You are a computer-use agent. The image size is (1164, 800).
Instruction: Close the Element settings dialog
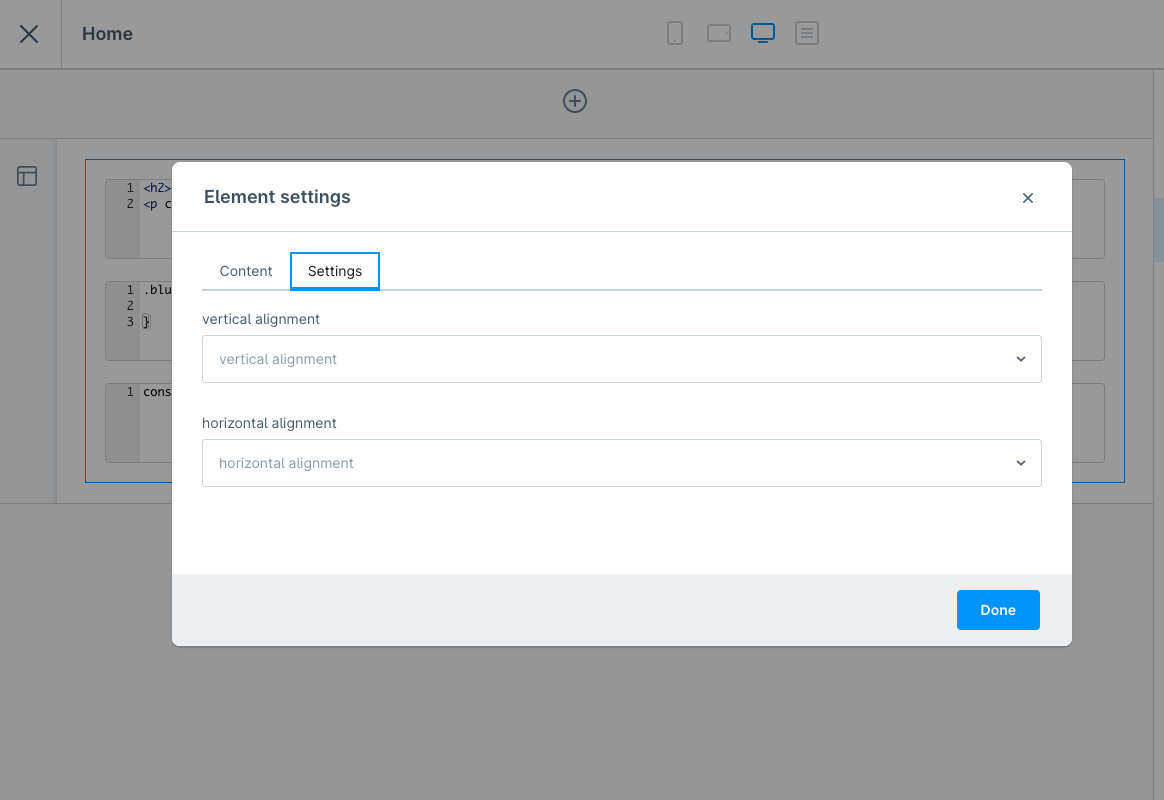[1027, 198]
